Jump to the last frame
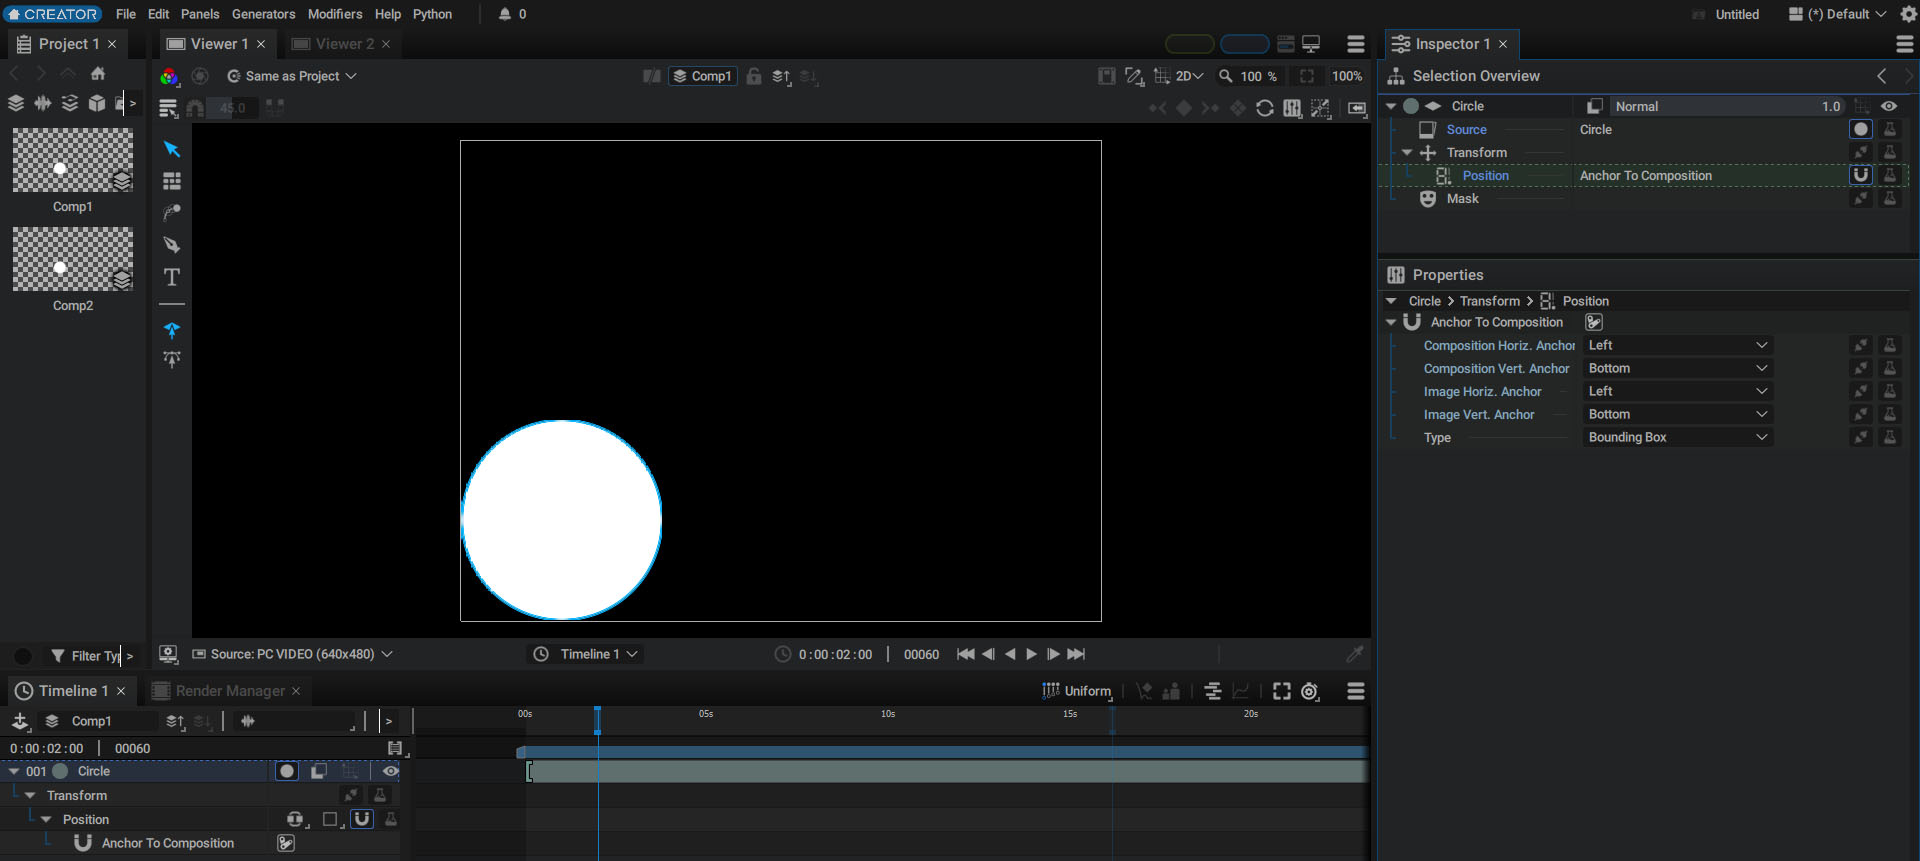Screen dimensions: 1920x861 [x=1076, y=654]
